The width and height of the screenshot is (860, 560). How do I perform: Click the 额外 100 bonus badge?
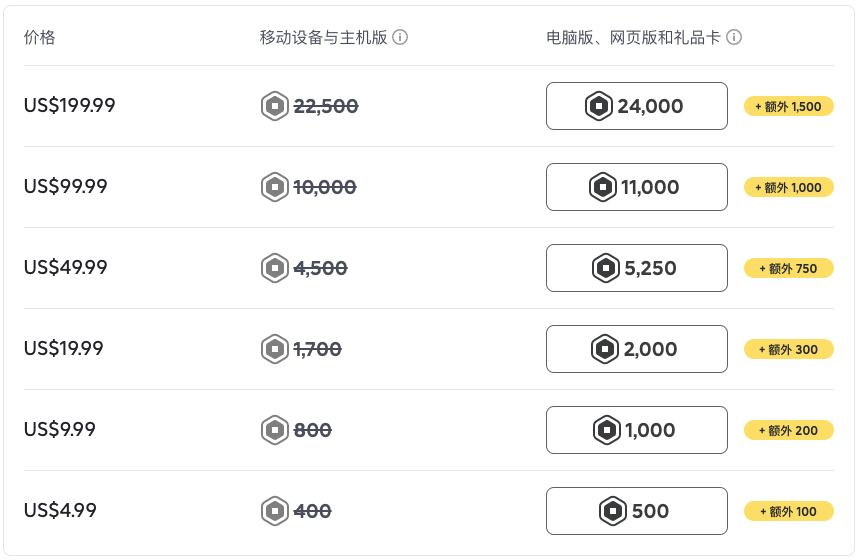click(x=788, y=511)
